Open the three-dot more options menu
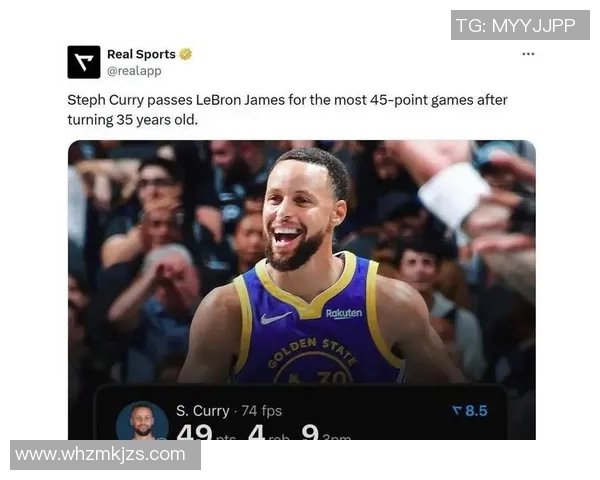The height and width of the screenshot is (480, 600). pyautogui.click(x=528, y=54)
